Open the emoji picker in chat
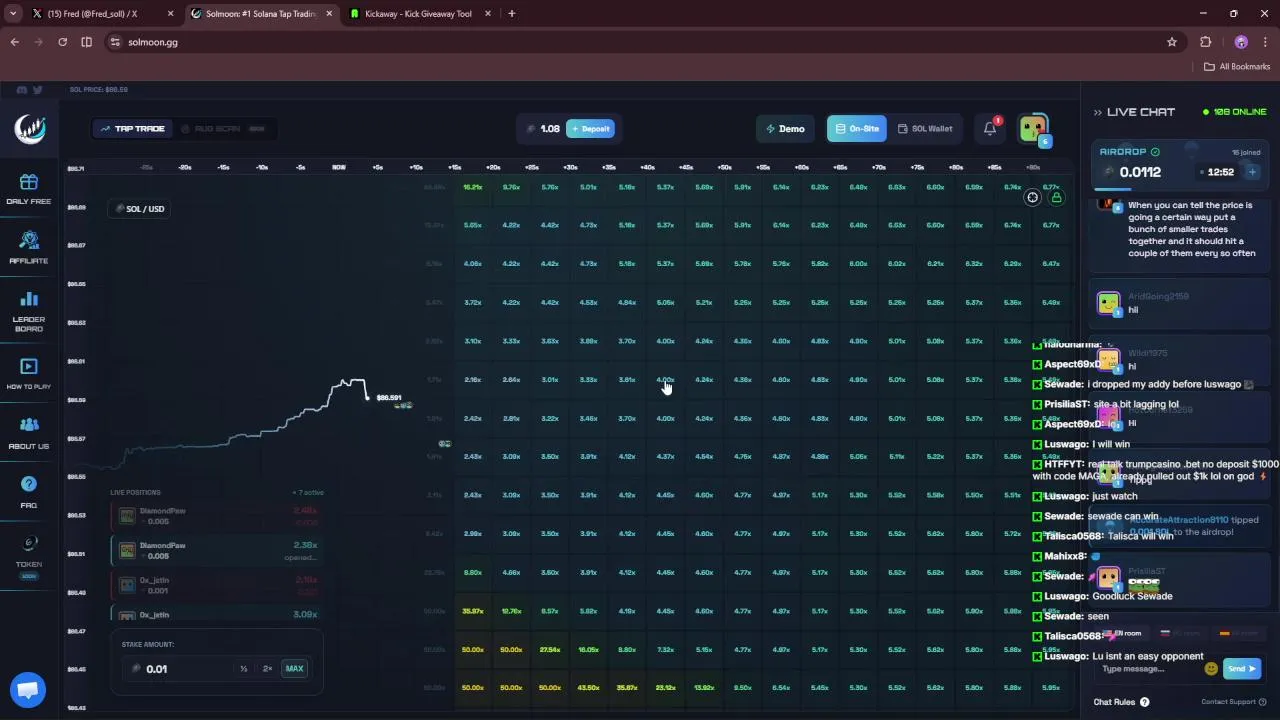1280x720 pixels. tap(1211, 669)
